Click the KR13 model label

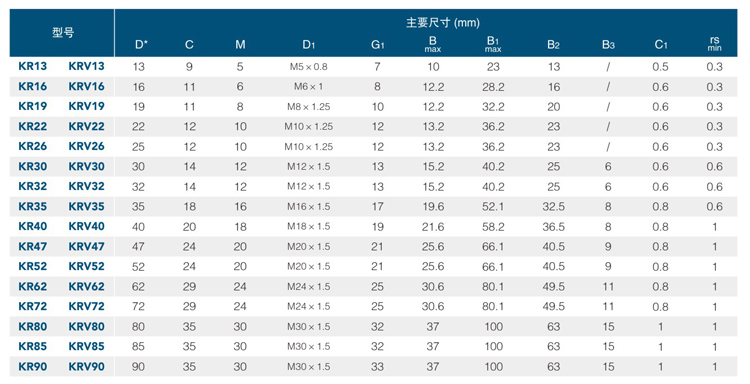point(33,66)
